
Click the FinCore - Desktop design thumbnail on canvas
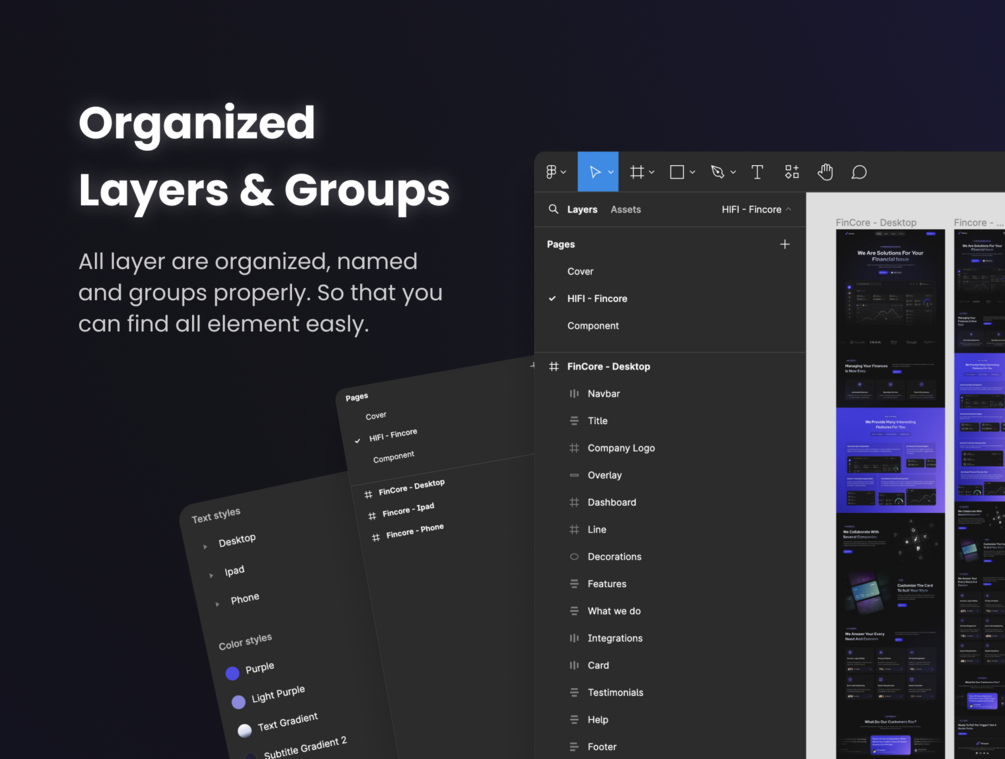point(890,494)
